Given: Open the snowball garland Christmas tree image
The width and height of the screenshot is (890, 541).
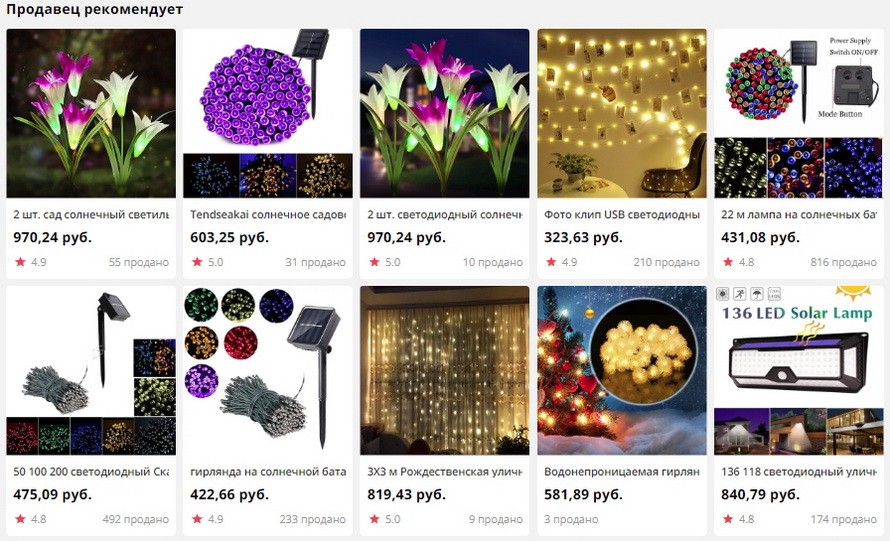Looking at the screenshot, I should click(622, 370).
